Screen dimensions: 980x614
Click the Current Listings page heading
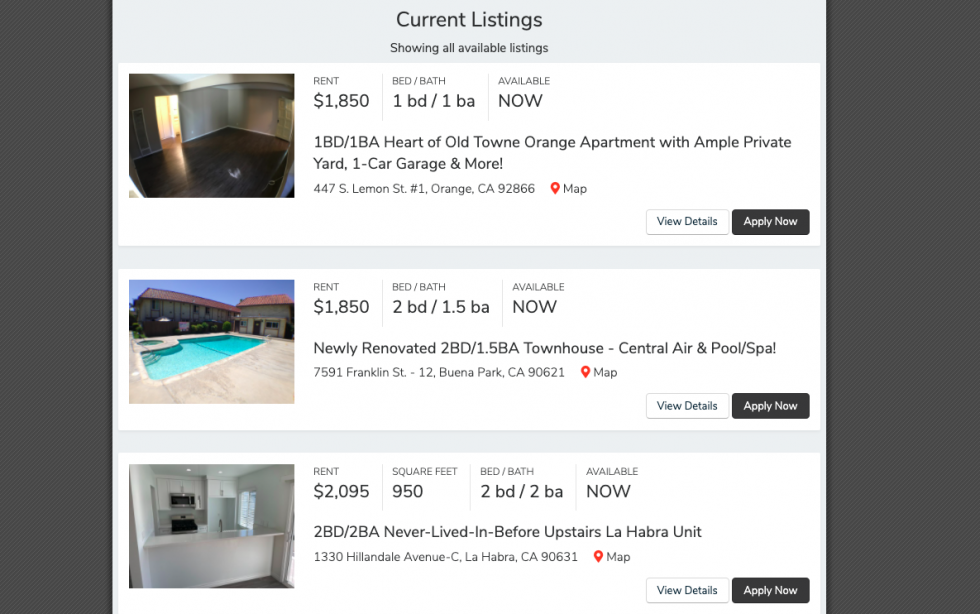pyautogui.click(x=469, y=19)
